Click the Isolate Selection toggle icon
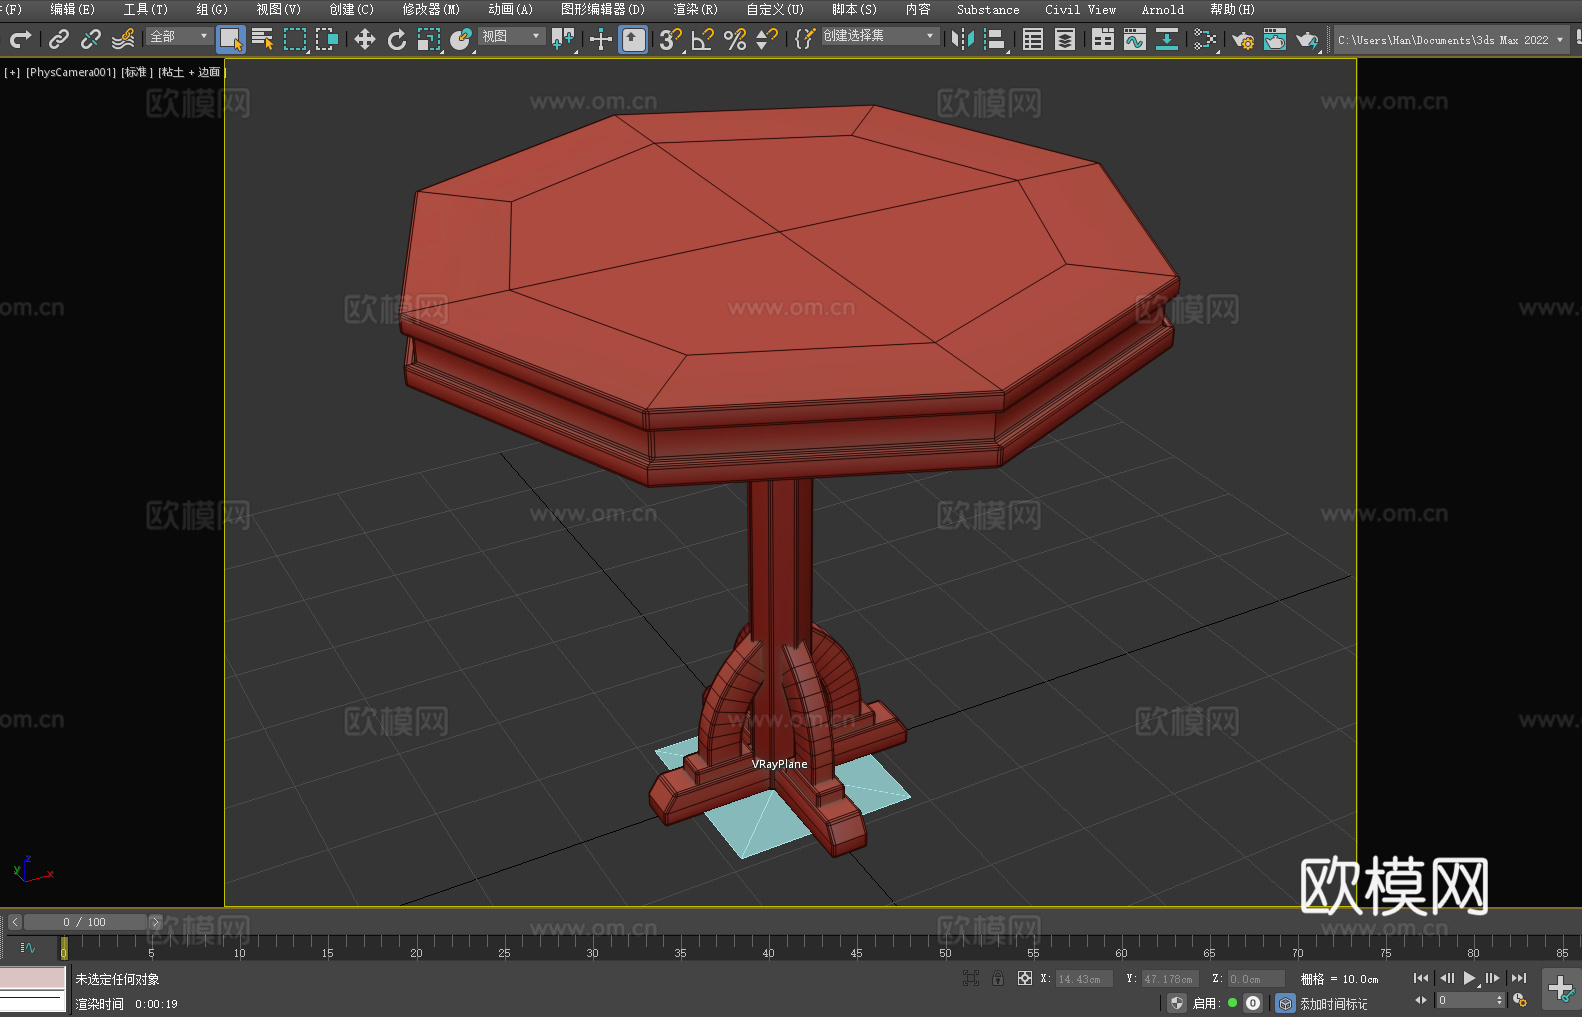This screenshot has height=1017, width=1582. (970, 978)
